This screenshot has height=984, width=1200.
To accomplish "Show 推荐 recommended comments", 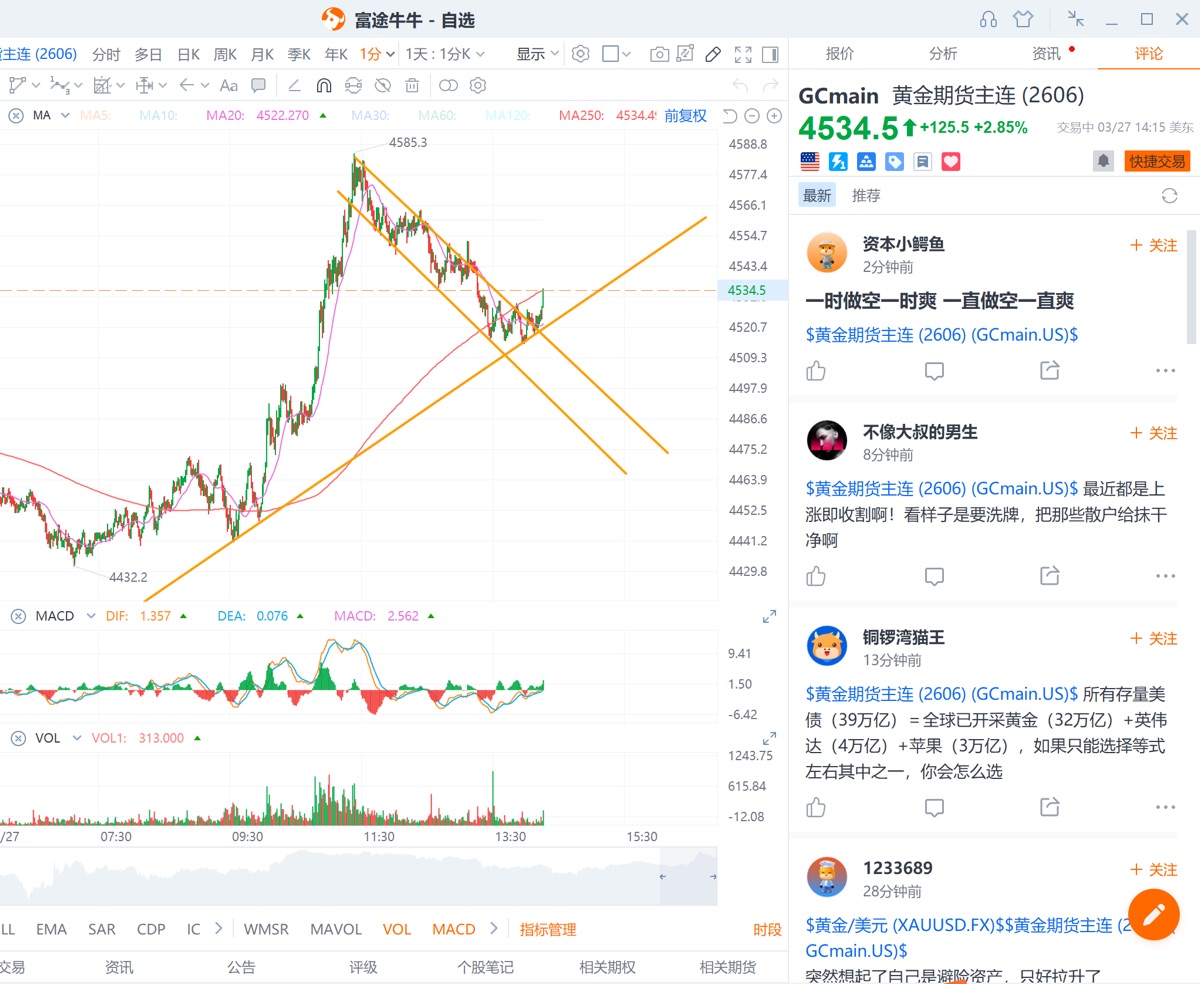I will pyautogui.click(x=866, y=196).
